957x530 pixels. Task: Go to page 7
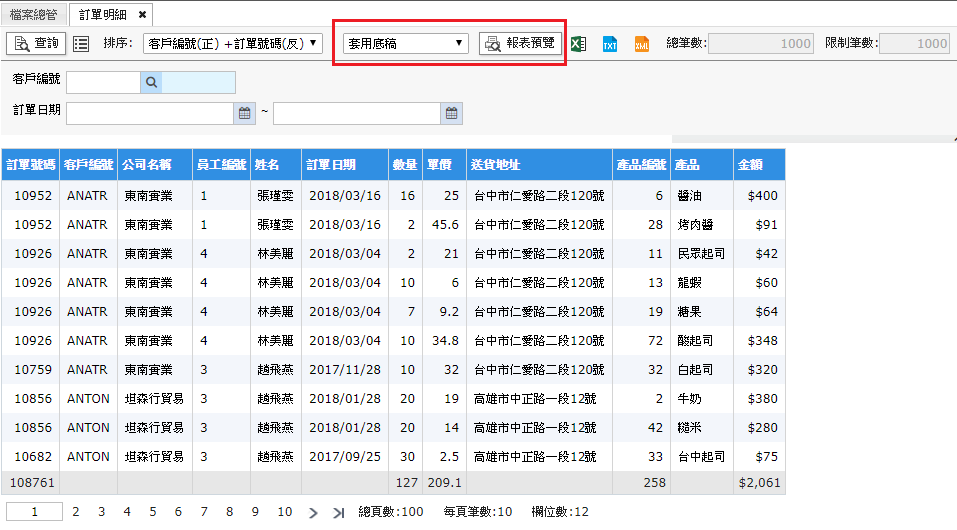coord(204,512)
